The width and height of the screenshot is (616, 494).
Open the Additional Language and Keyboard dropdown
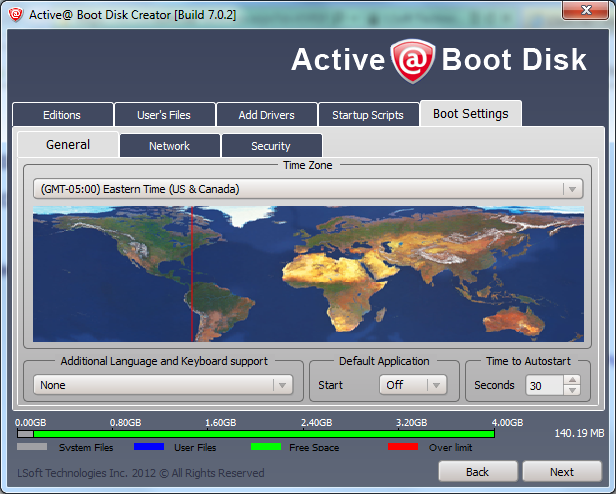point(163,385)
